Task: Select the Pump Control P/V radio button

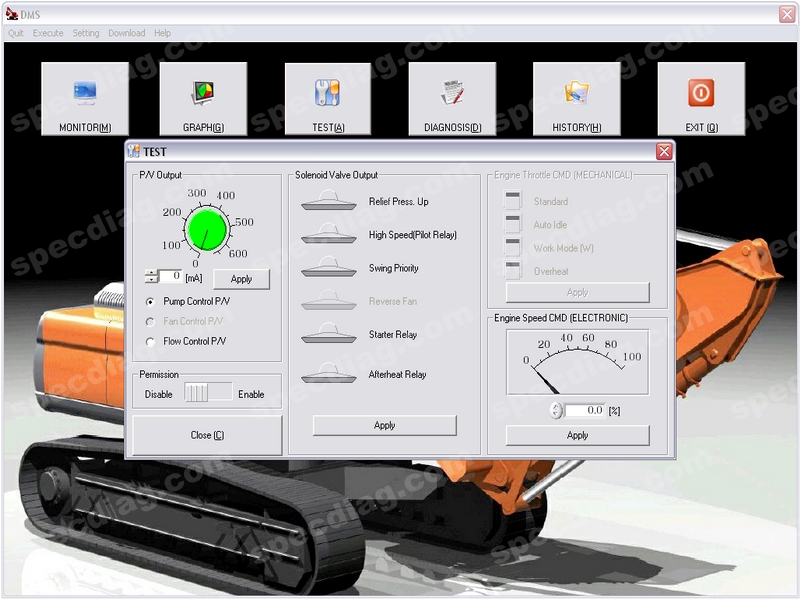Action: tap(152, 299)
